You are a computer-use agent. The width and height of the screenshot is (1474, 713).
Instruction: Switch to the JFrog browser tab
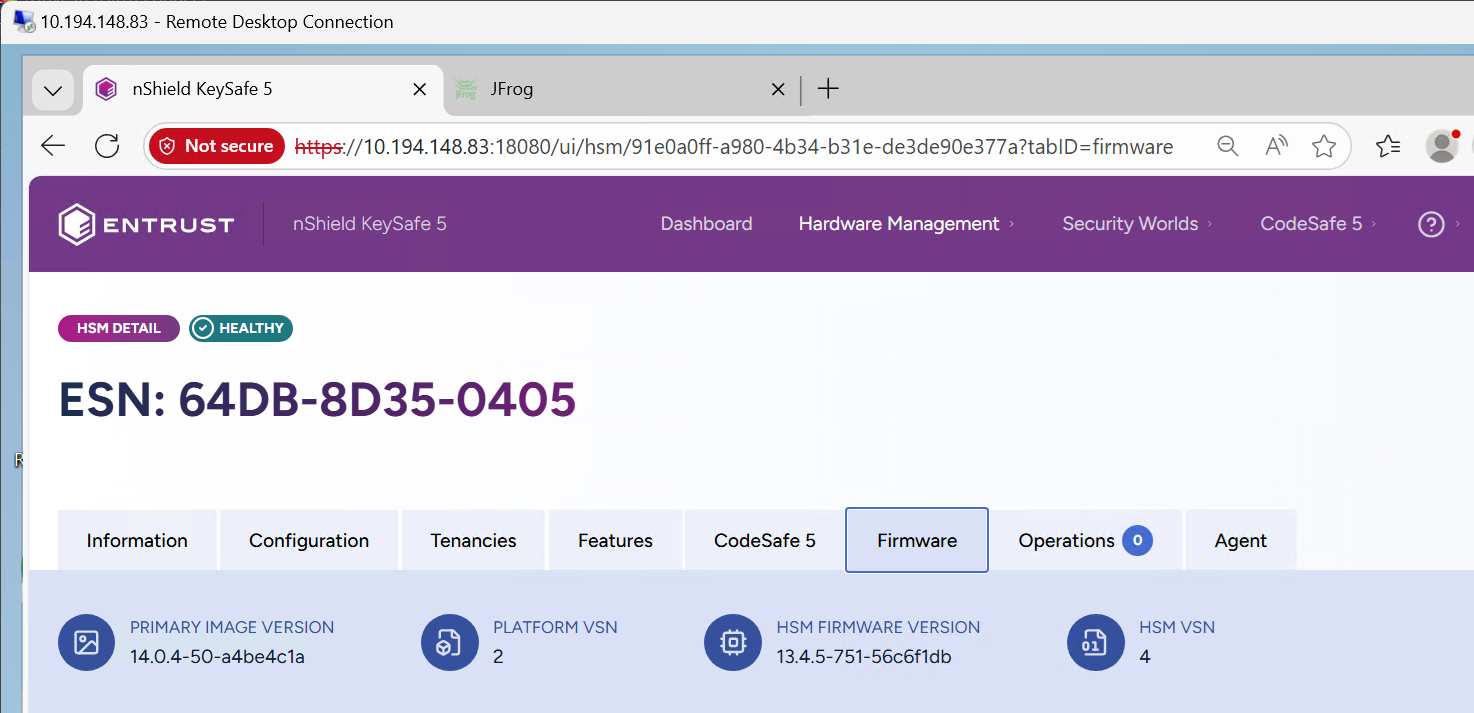tap(600, 89)
